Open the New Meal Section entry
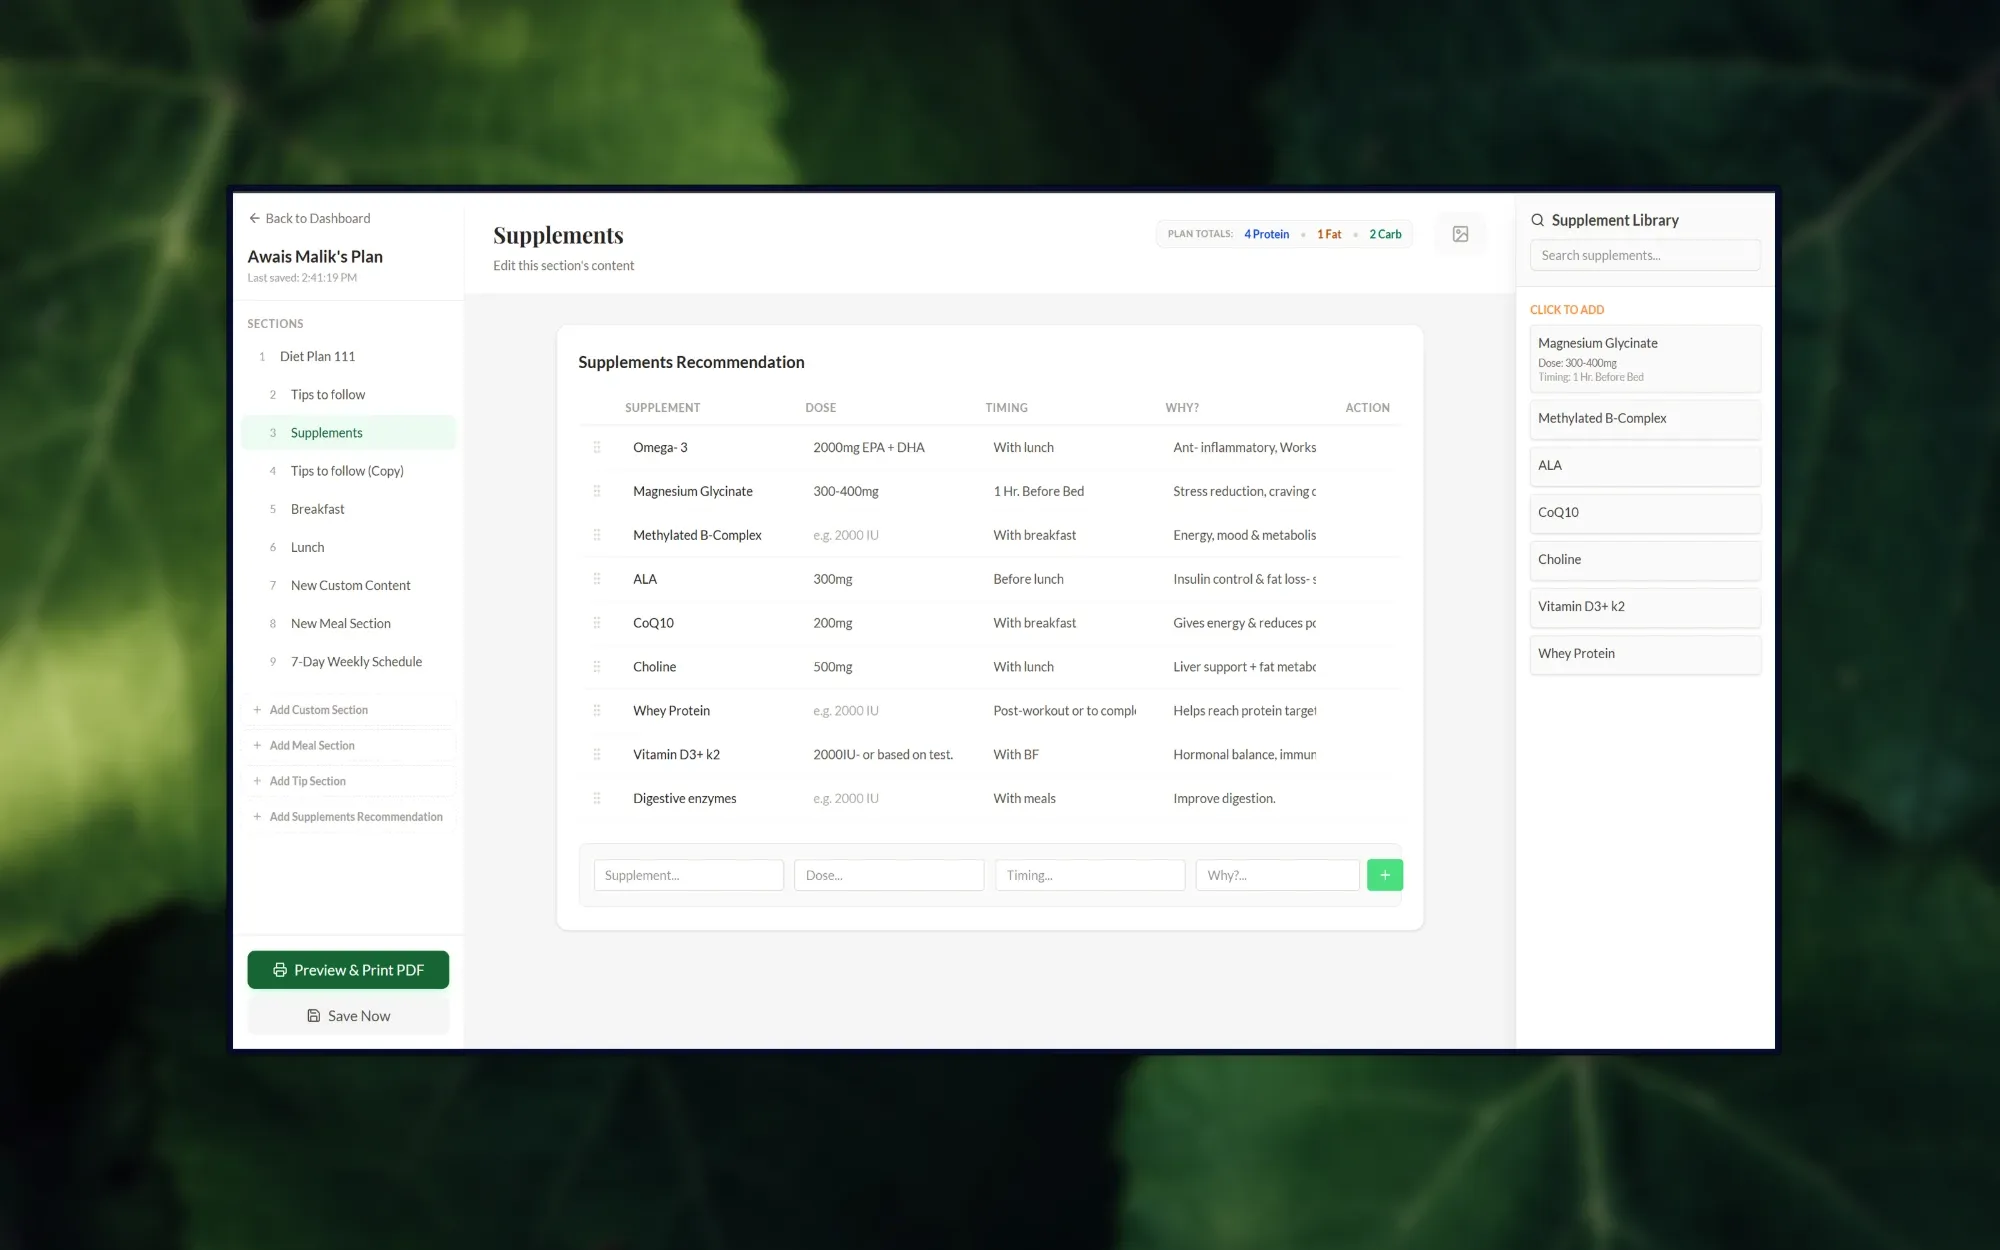This screenshot has height=1250, width=2000. (348, 623)
